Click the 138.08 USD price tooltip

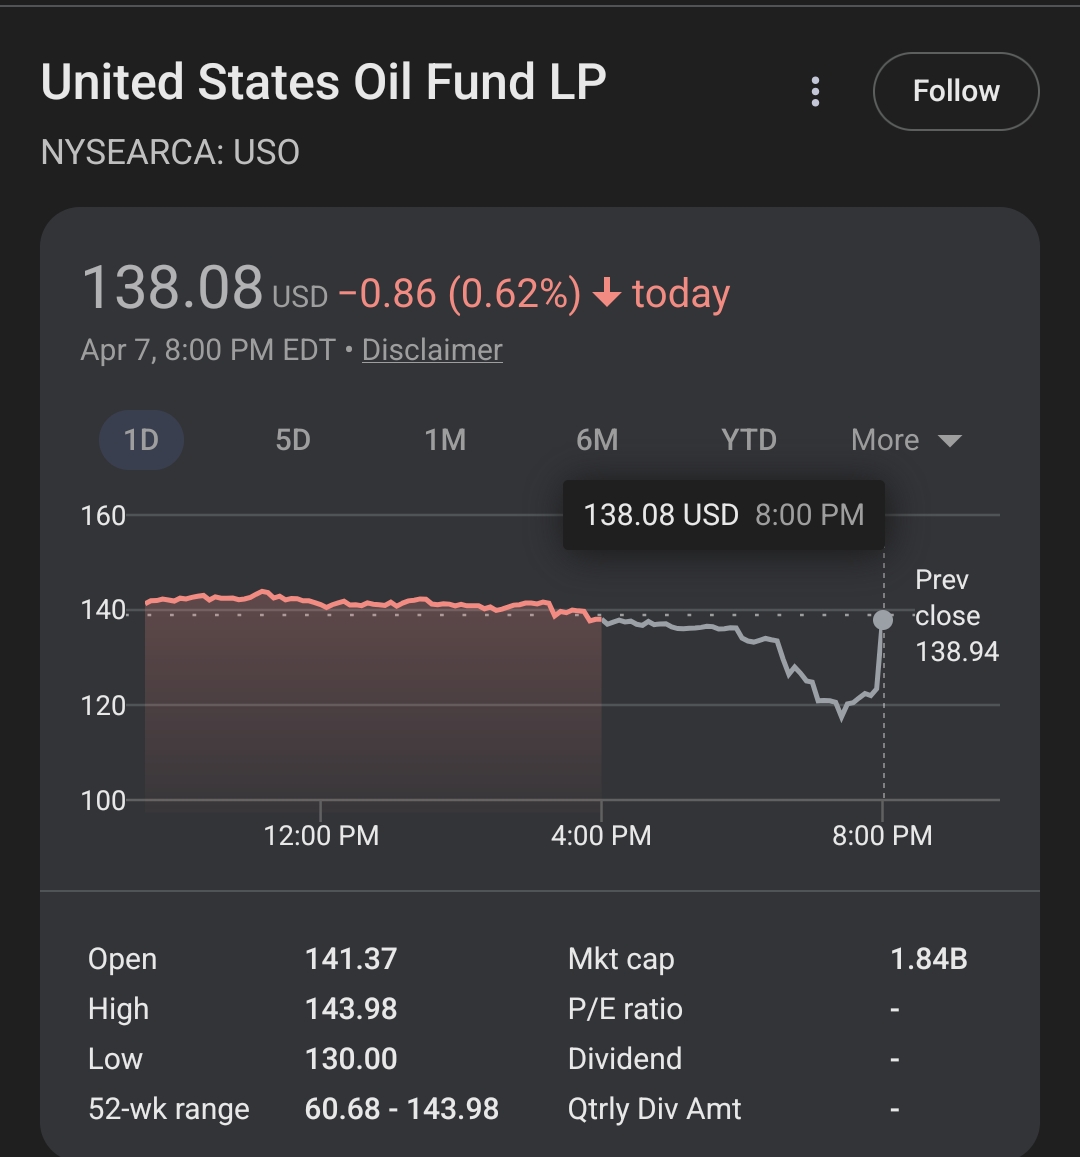pos(723,515)
